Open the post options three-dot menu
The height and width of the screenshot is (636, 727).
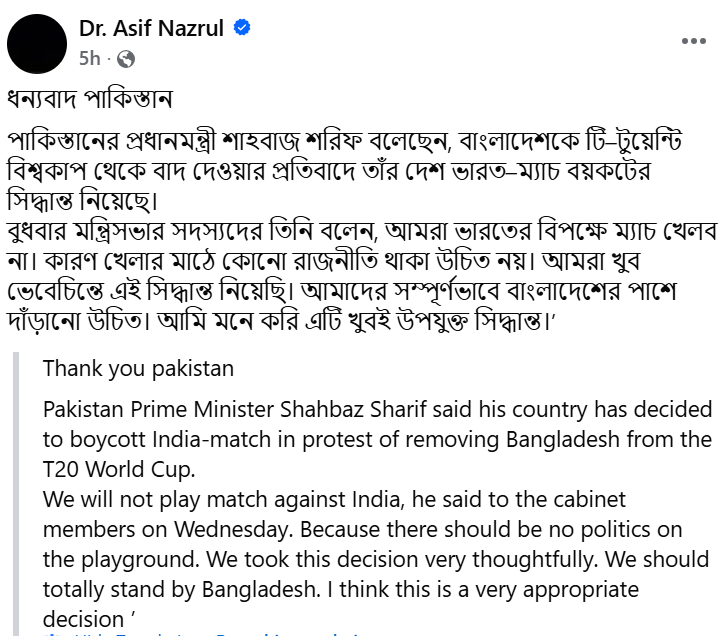[x=694, y=42]
